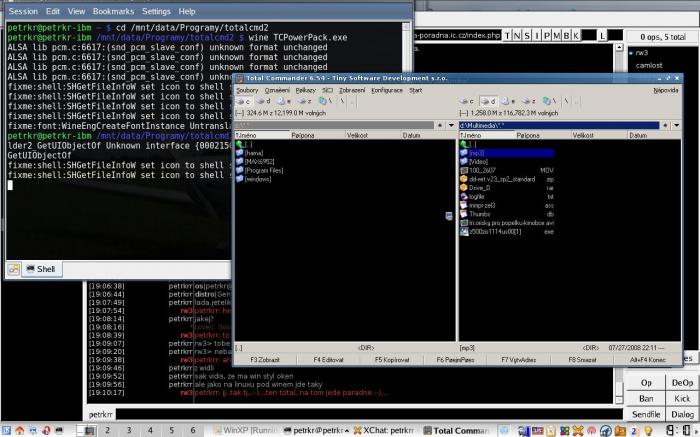Click the XChat message input field
Screen dimensions: 700x437
(x=369, y=414)
